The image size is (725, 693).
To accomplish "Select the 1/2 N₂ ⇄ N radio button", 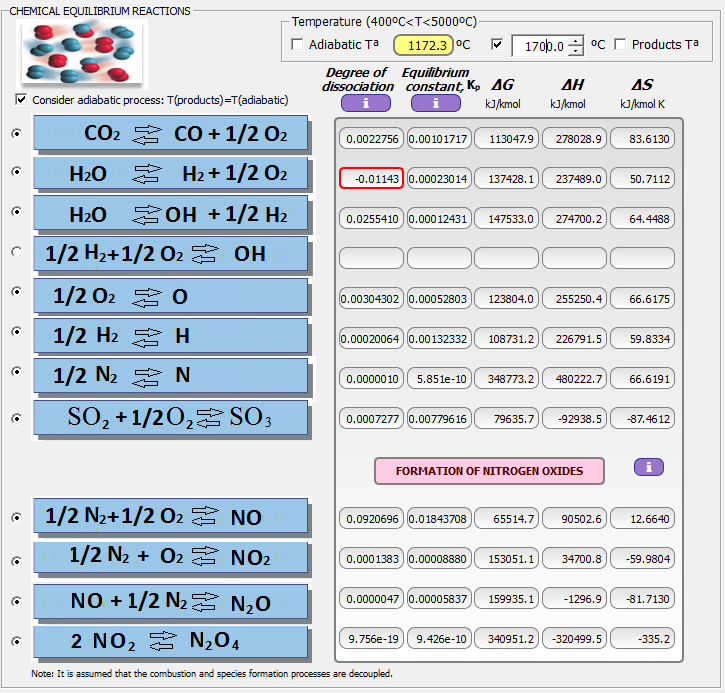I will click(16, 372).
